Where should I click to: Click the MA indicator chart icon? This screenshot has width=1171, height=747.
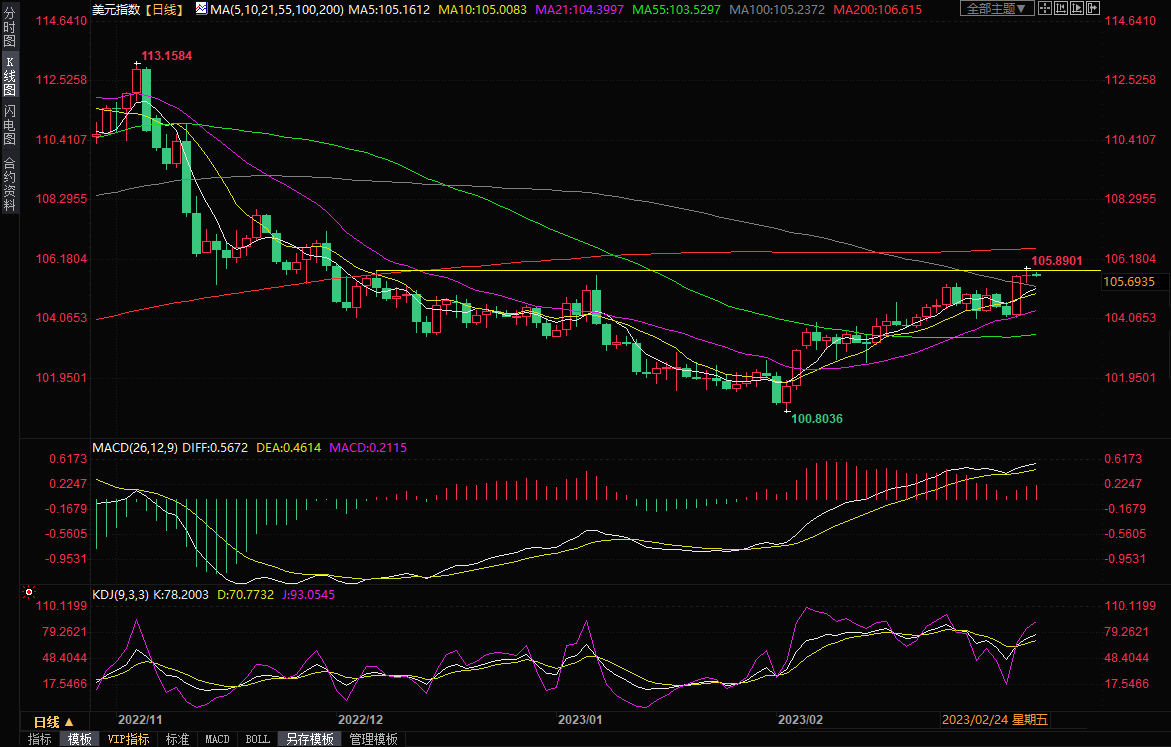(201, 9)
